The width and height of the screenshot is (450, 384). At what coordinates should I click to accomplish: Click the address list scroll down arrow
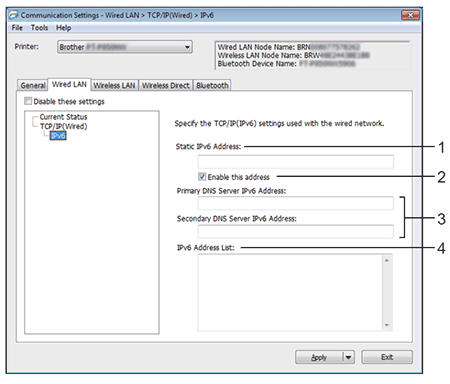pyautogui.click(x=387, y=325)
